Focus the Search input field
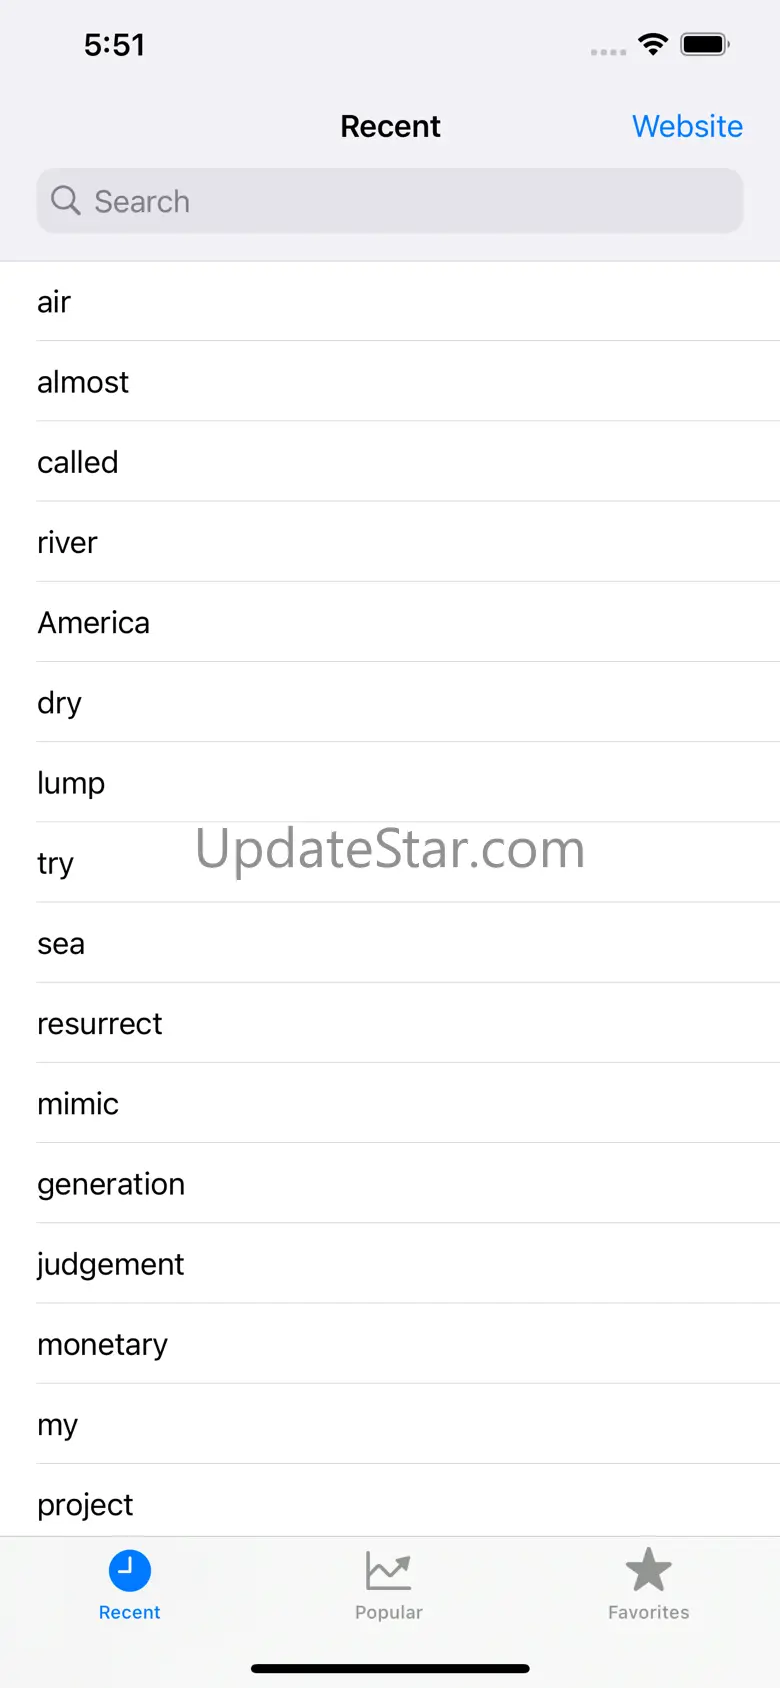Screen dimensions: 780x1688 pos(410,201)
